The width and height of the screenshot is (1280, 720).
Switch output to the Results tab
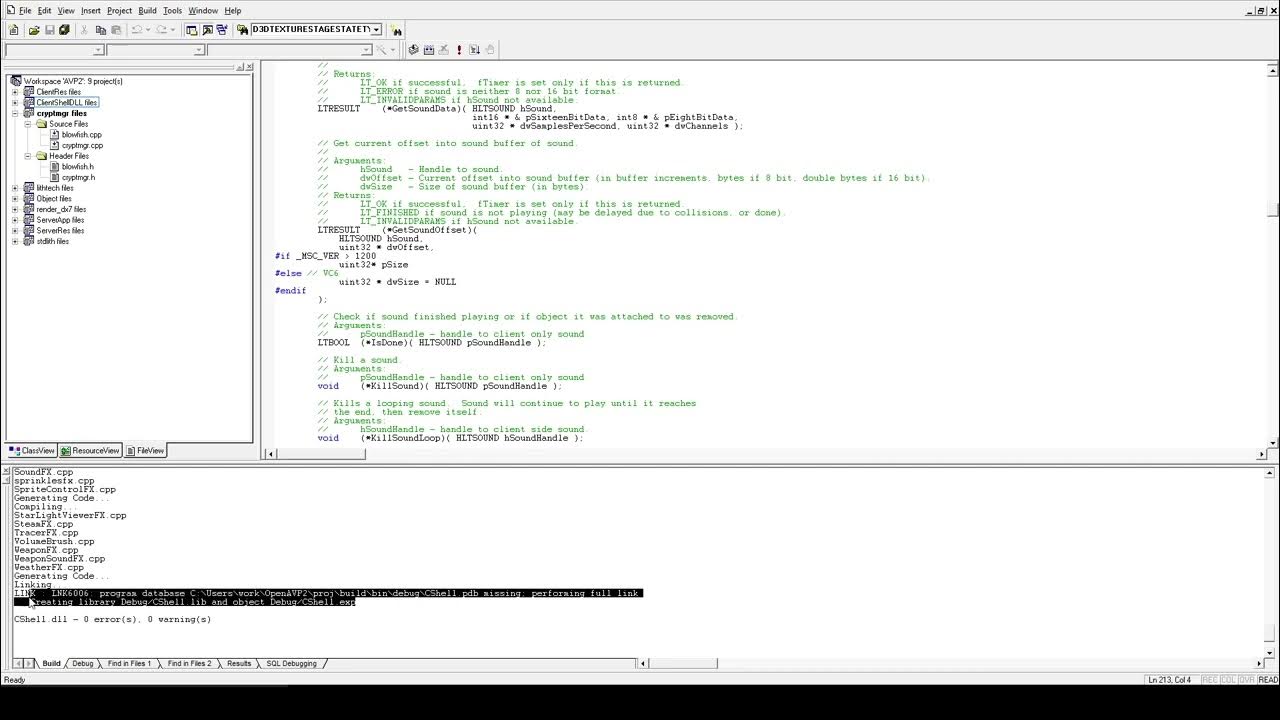[x=239, y=663]
